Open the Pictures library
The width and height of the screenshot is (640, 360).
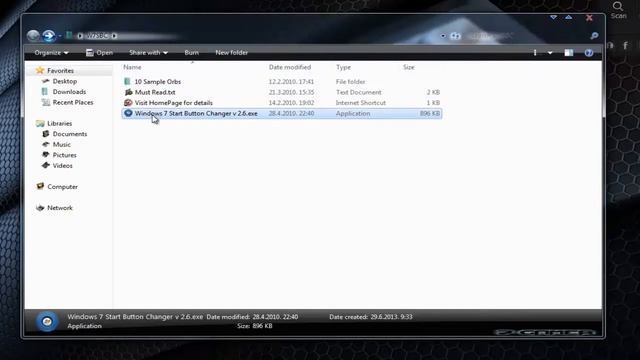tap(64, 155)
